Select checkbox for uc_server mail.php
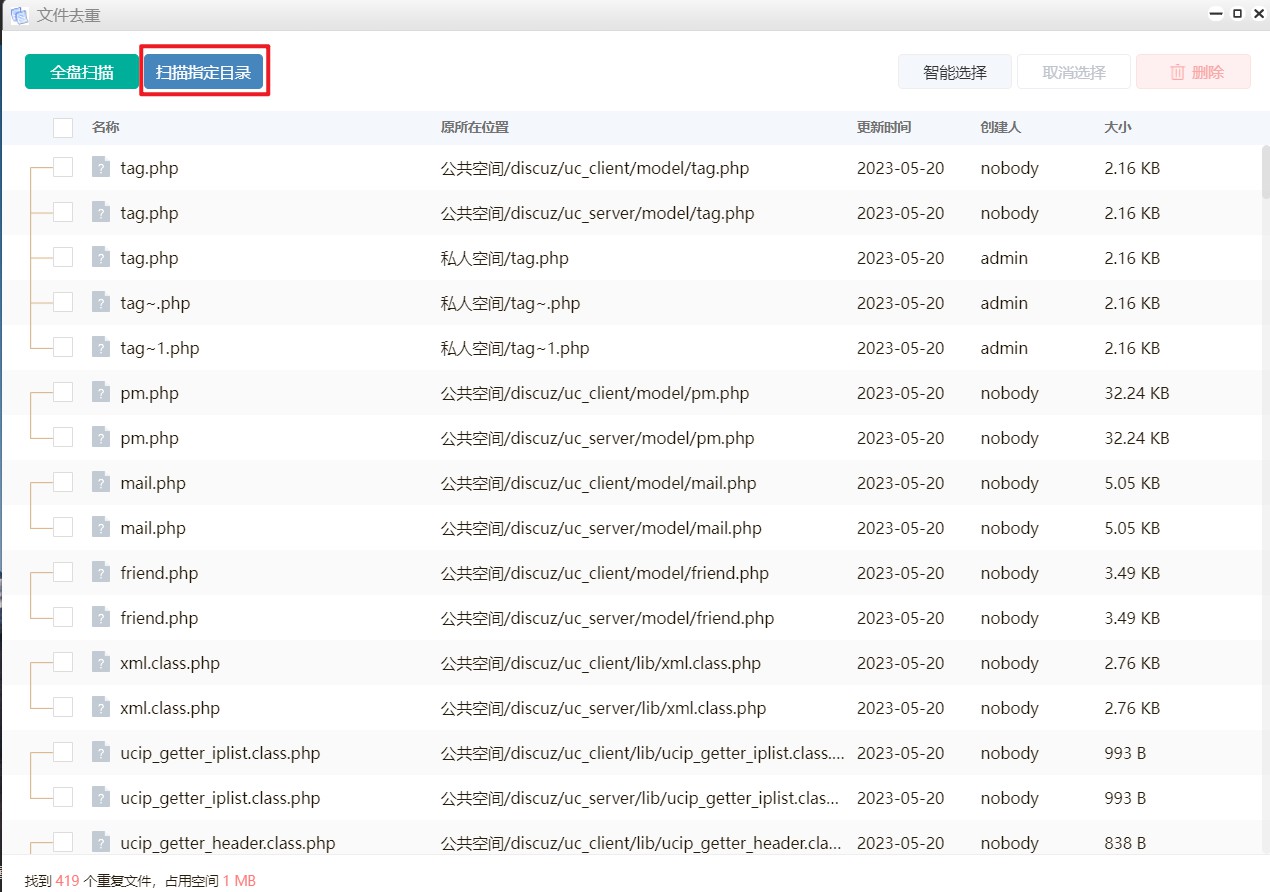 coord(63,527)
